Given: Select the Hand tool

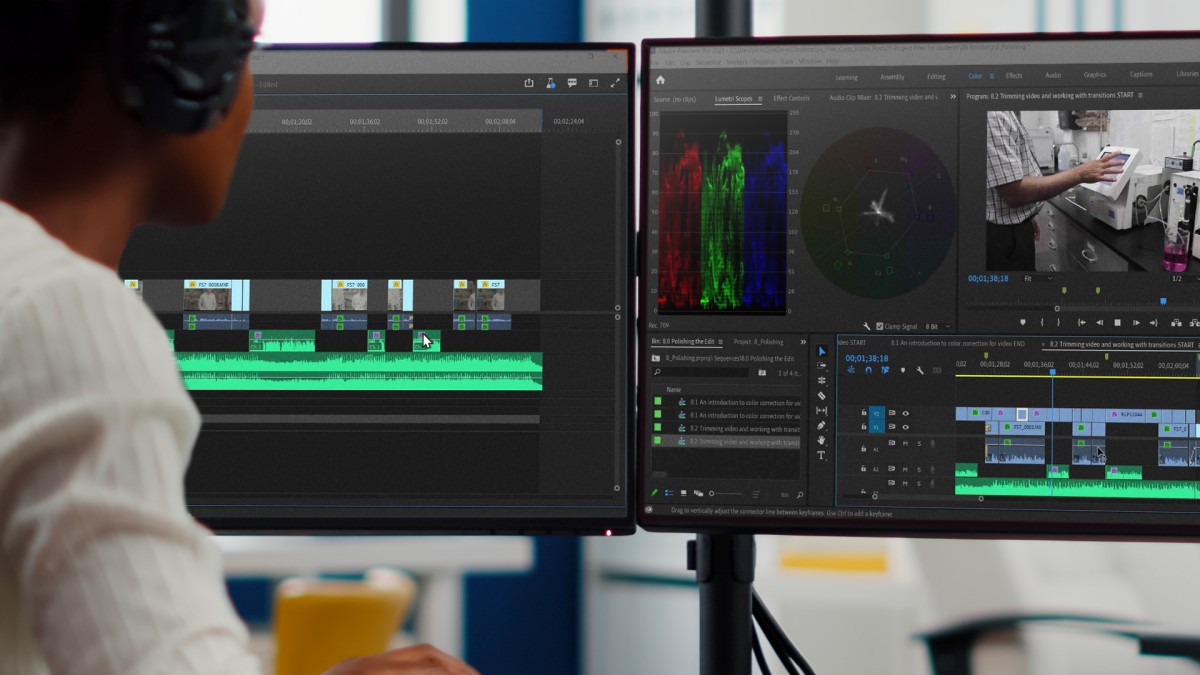Looking at the screenshot, I should (822, 440).
